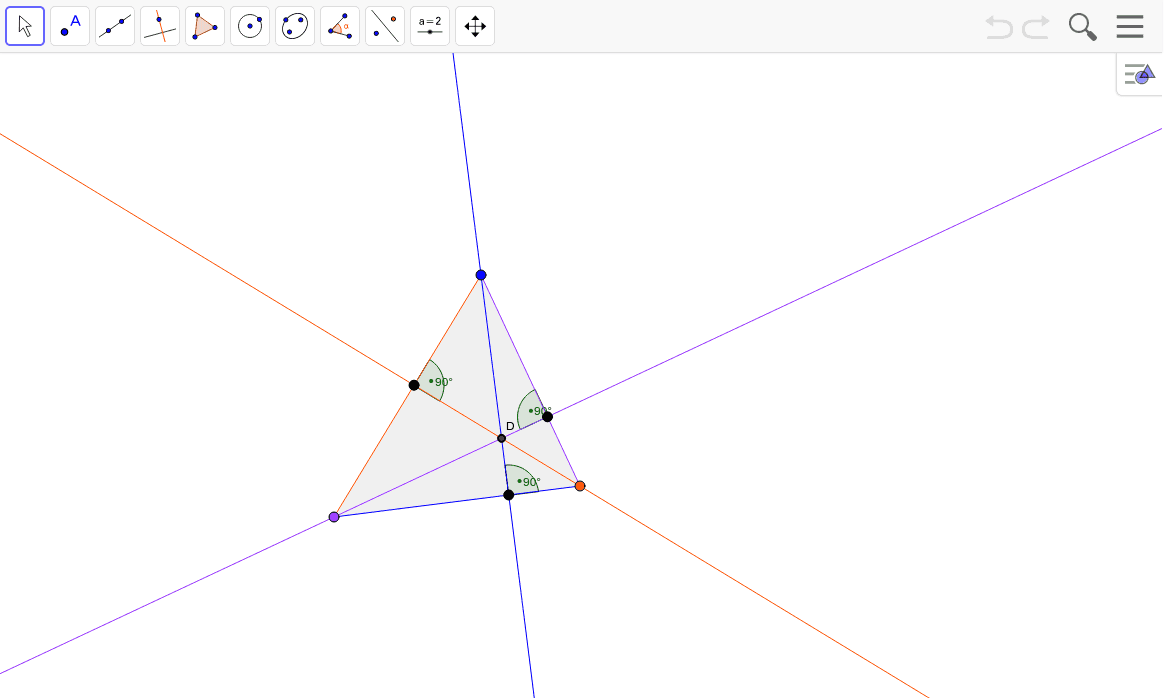Click the orange right vertex point
Image resolution: width=1164 pixels, height=700 pixels.
580,486
